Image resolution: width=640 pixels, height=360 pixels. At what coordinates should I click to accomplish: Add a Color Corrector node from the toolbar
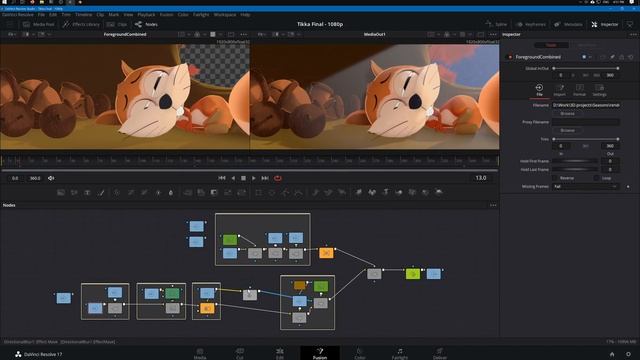117,192
